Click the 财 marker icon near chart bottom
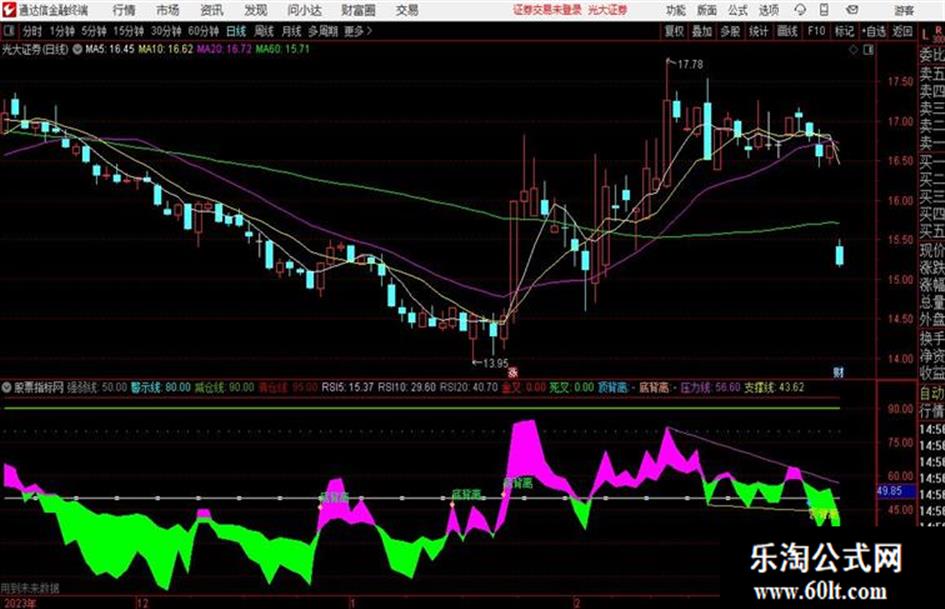The width and height of the screenshot is (945, 609). point(838,372)
